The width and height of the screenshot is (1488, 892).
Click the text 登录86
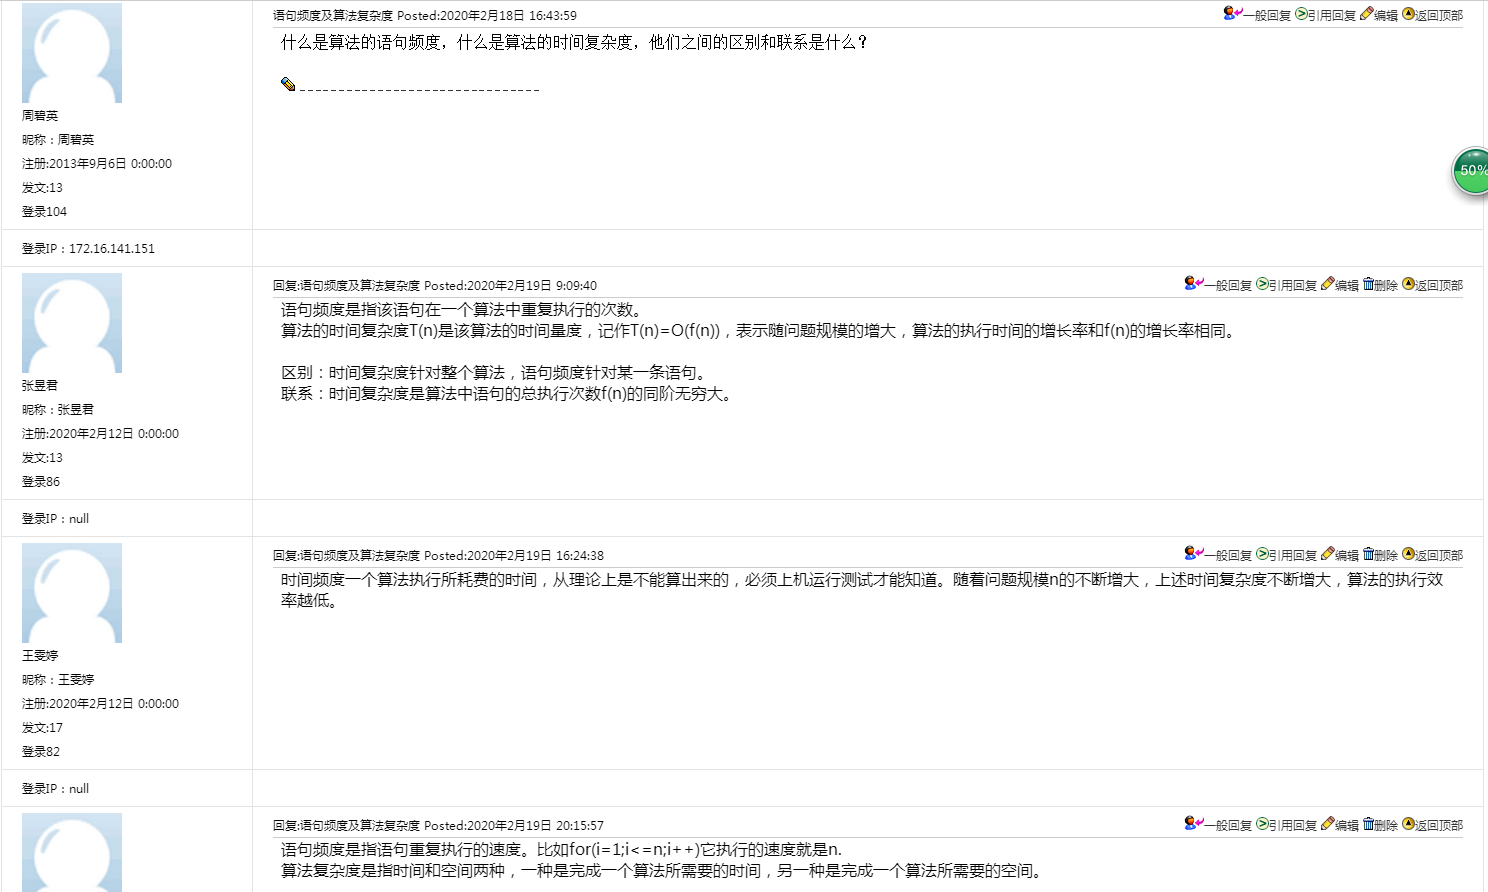(41, 482)
